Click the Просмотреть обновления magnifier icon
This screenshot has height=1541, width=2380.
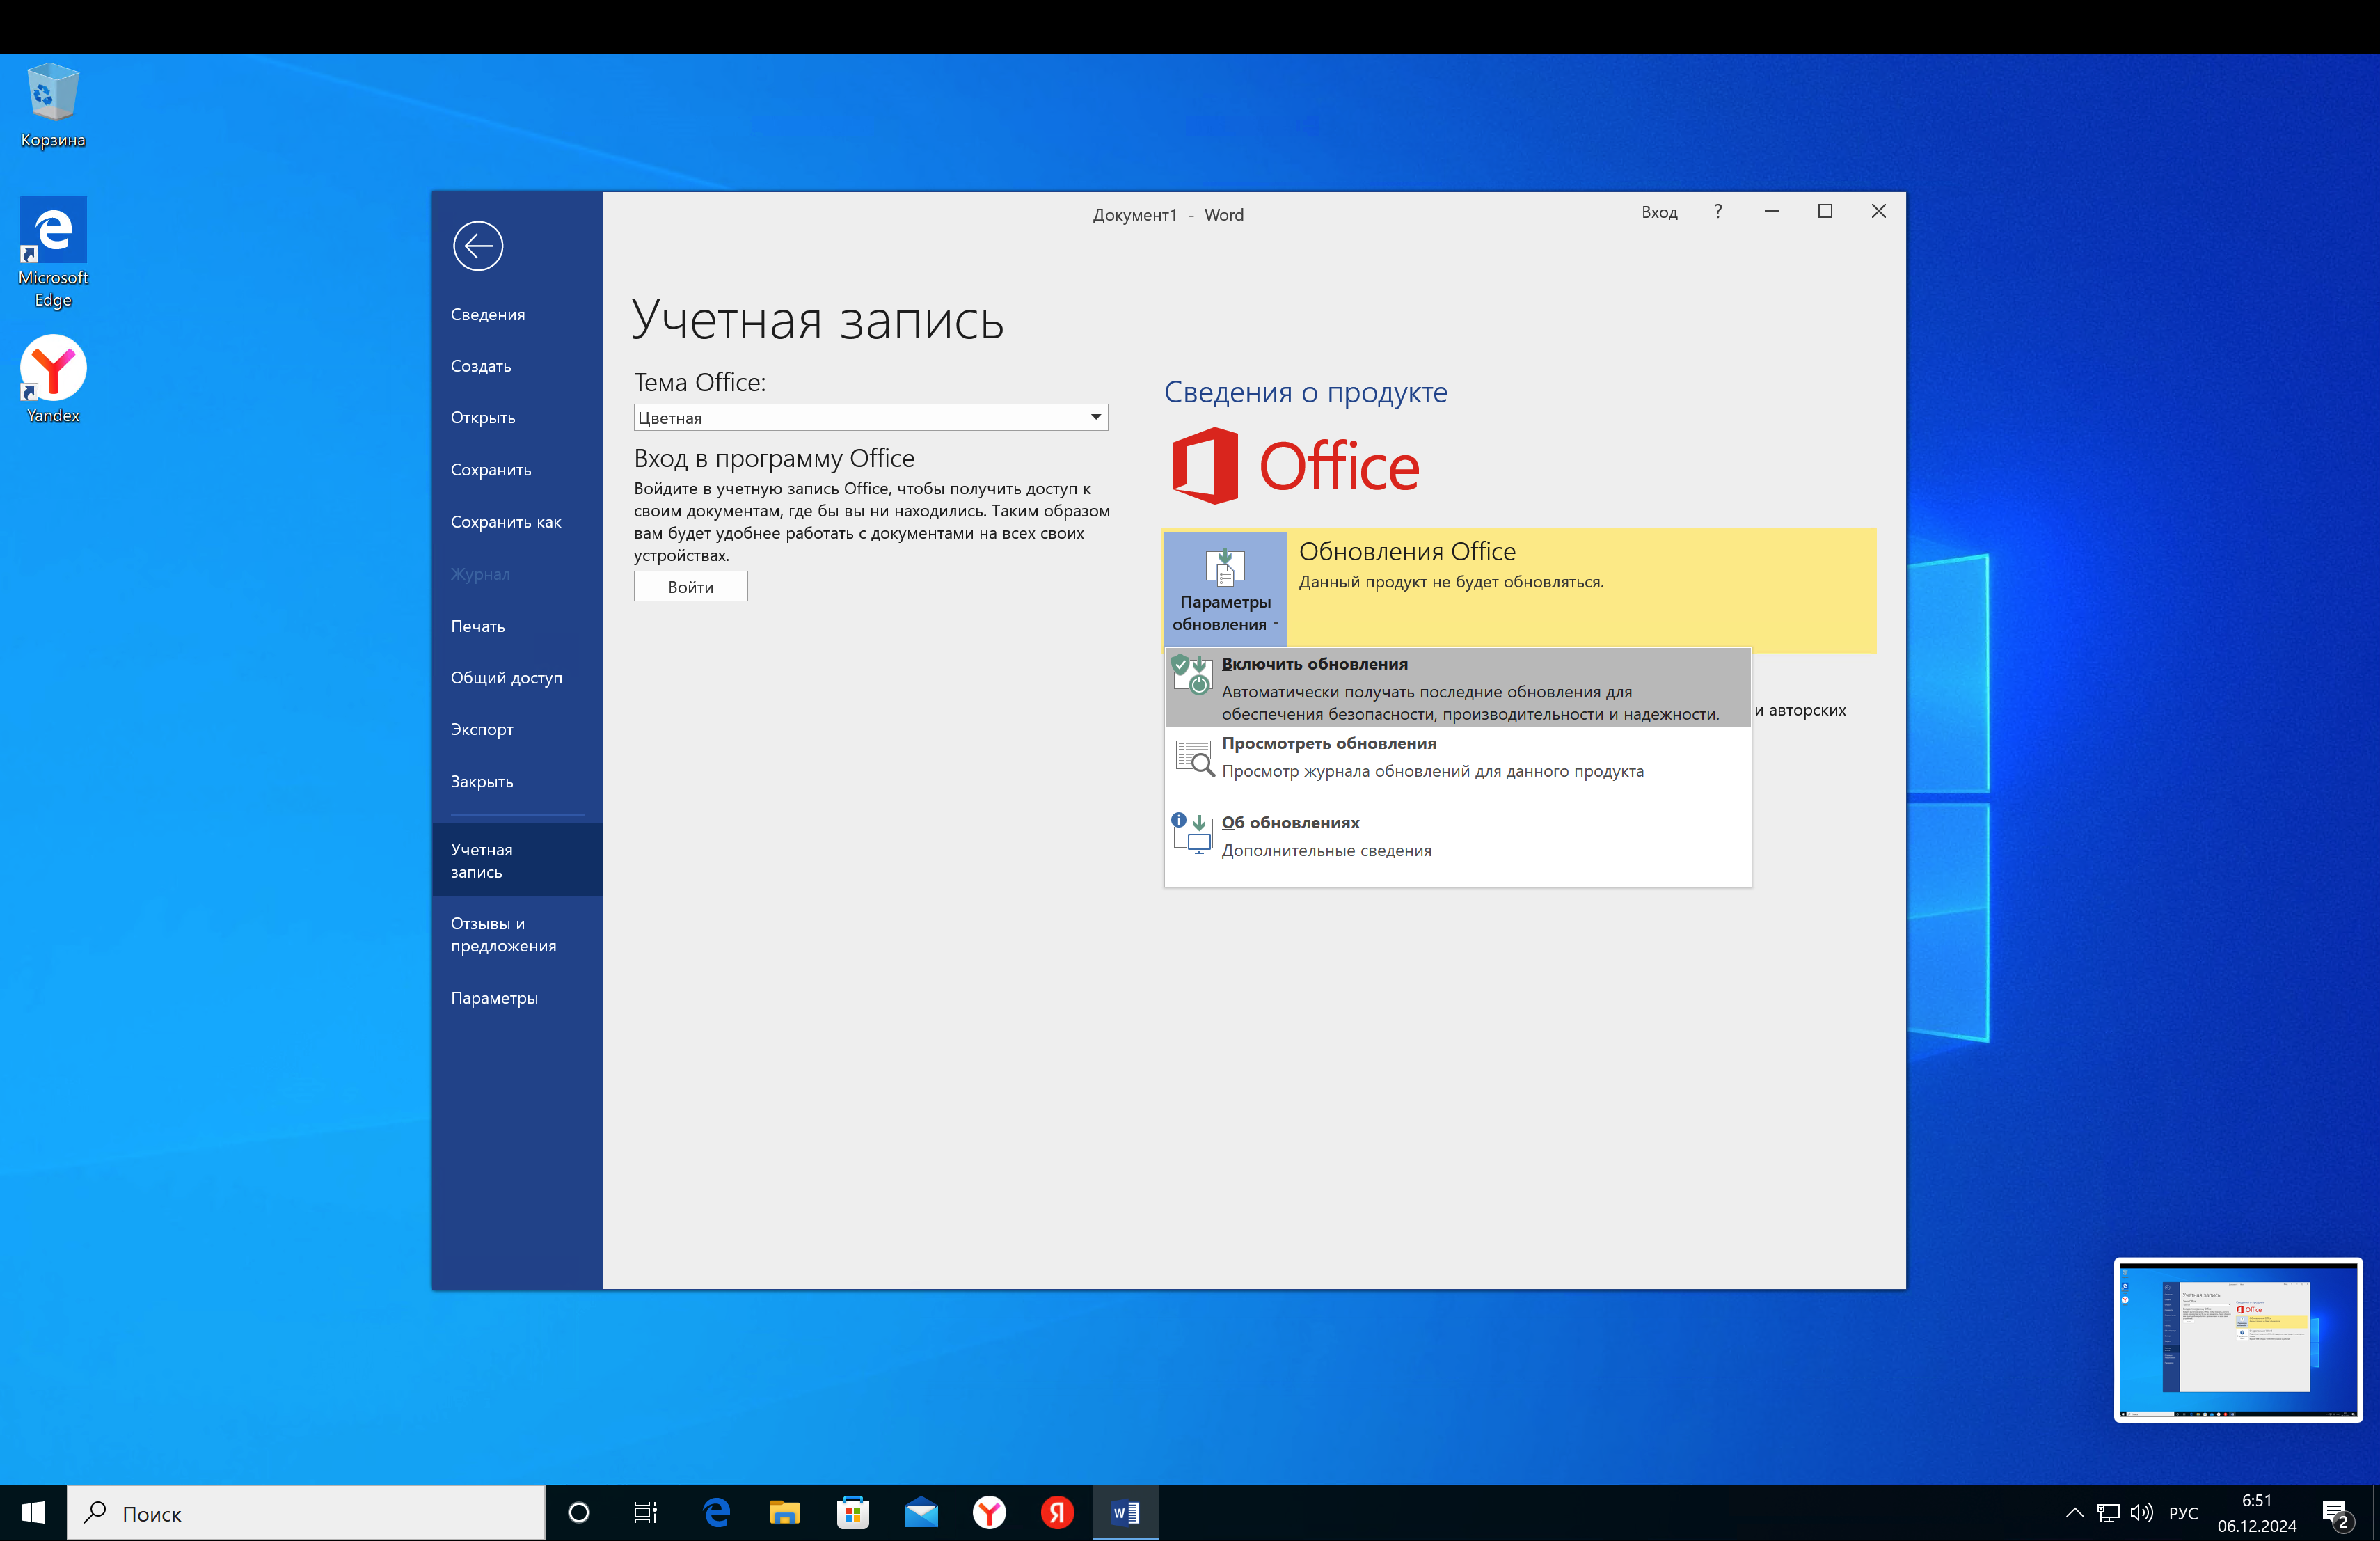click(x=1194, y=759)
